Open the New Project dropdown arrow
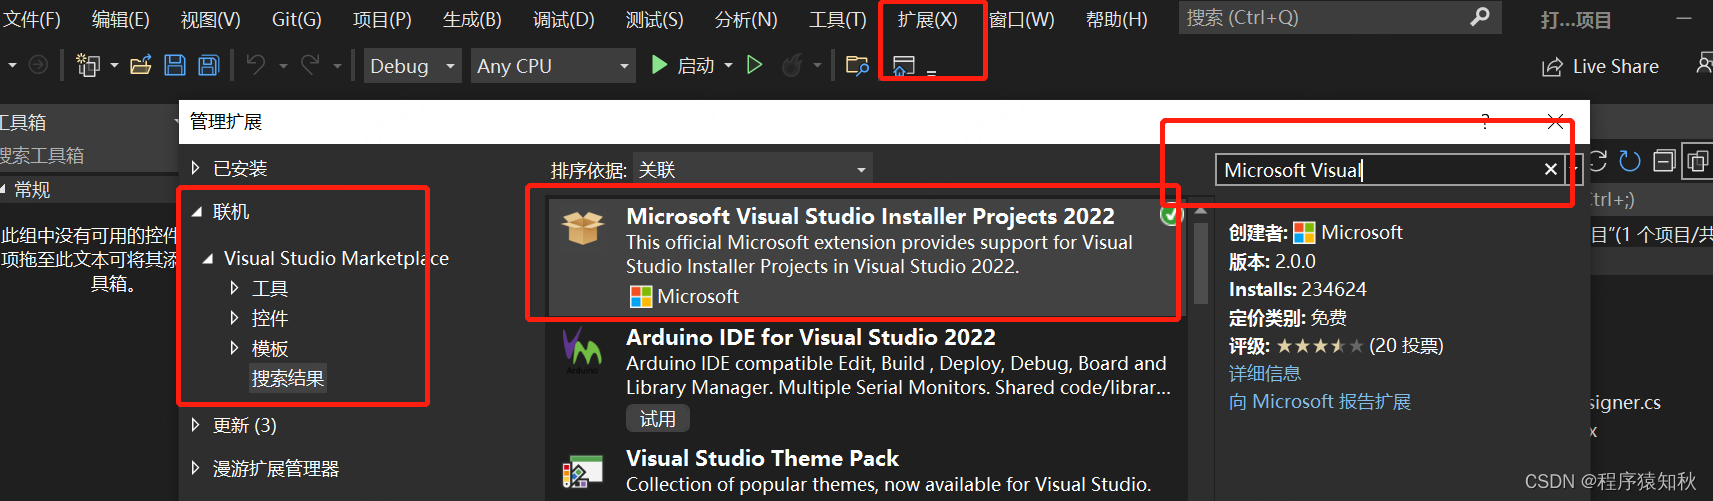This screenshot has height=501, width=1713. (114, 66)
